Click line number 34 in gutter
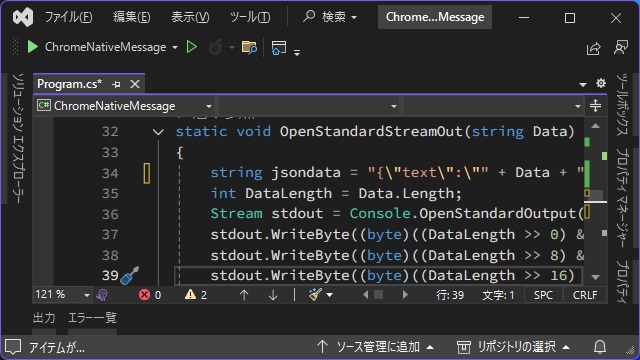Image resolution: width=640 pixels, height=360 pixels. click(110, 173)
